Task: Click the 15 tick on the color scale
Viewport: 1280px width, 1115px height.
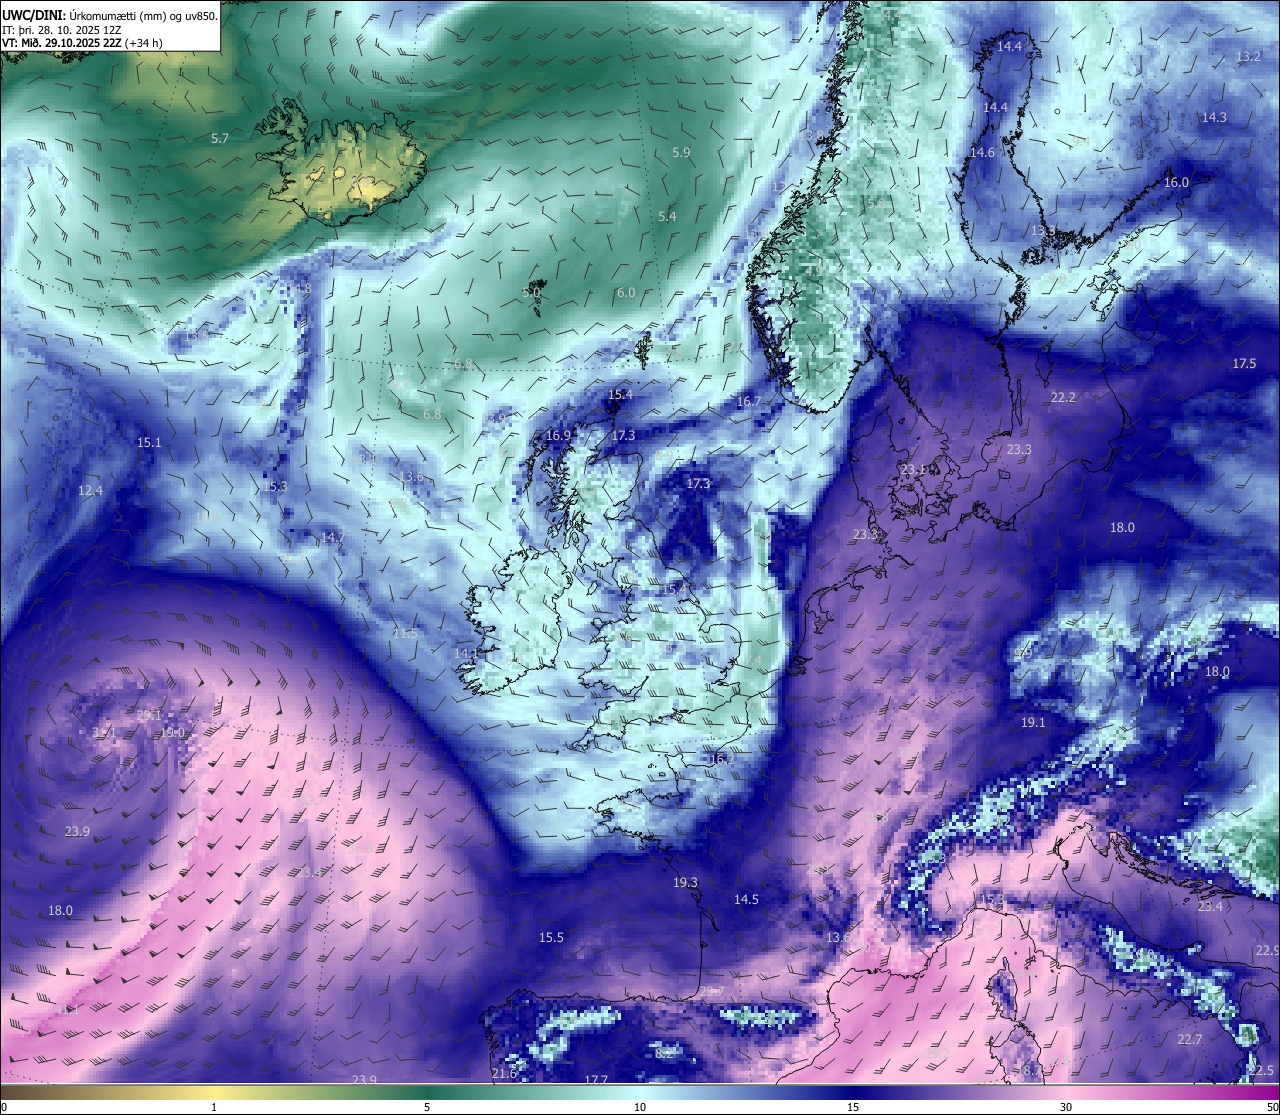Action: click(x=853, y=1107)
